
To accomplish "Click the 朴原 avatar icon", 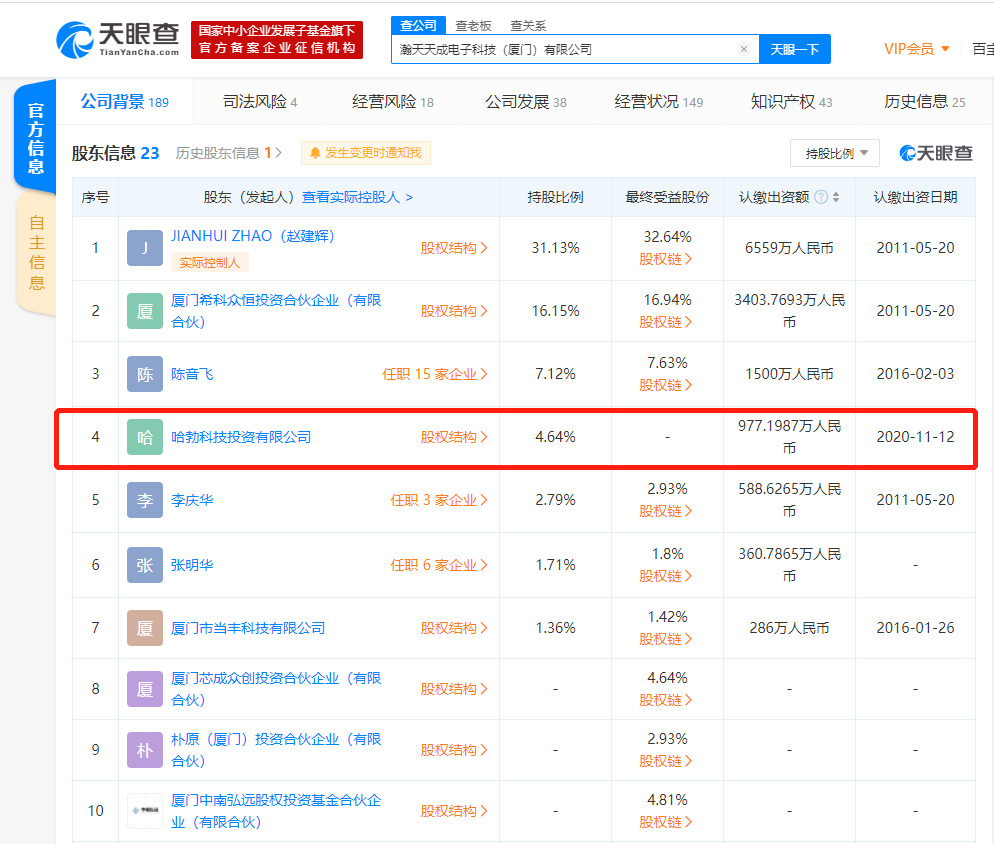I will [x=145, y=750].
